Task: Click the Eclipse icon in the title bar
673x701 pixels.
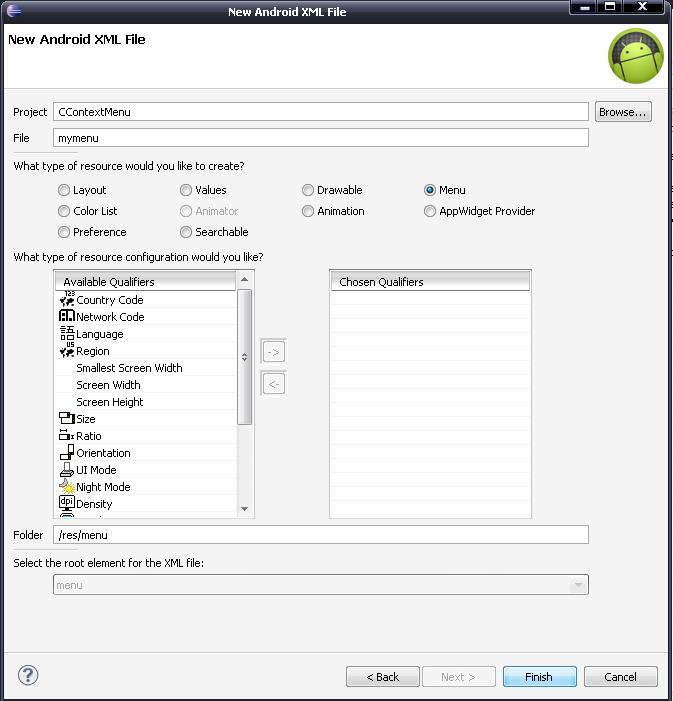Action: 13,11
